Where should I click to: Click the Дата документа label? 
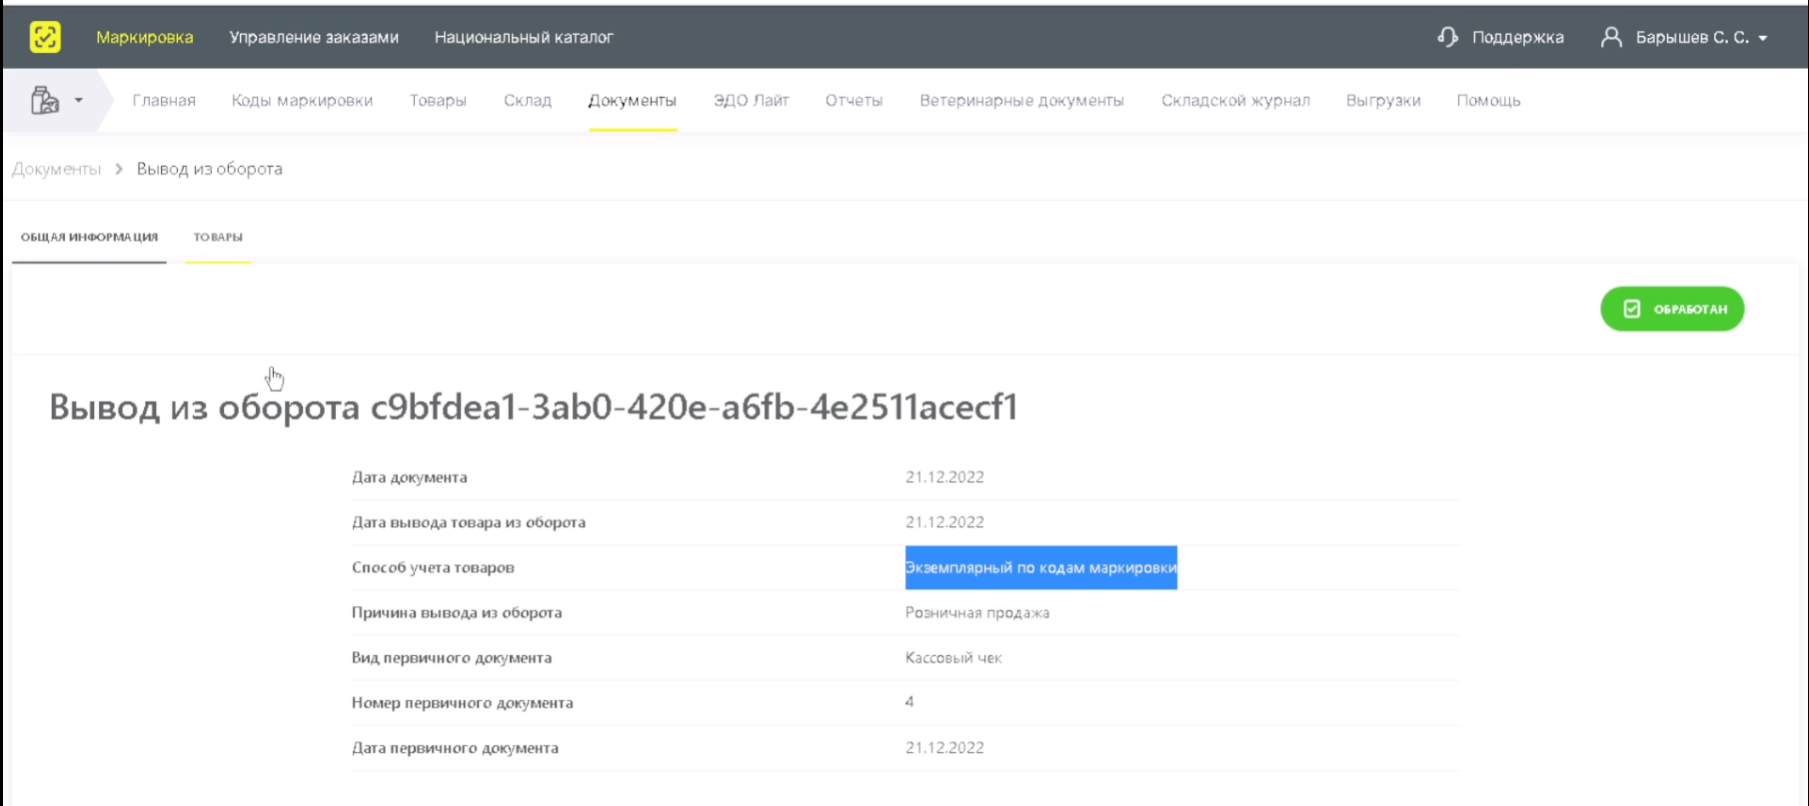click(x=410, y=477)
